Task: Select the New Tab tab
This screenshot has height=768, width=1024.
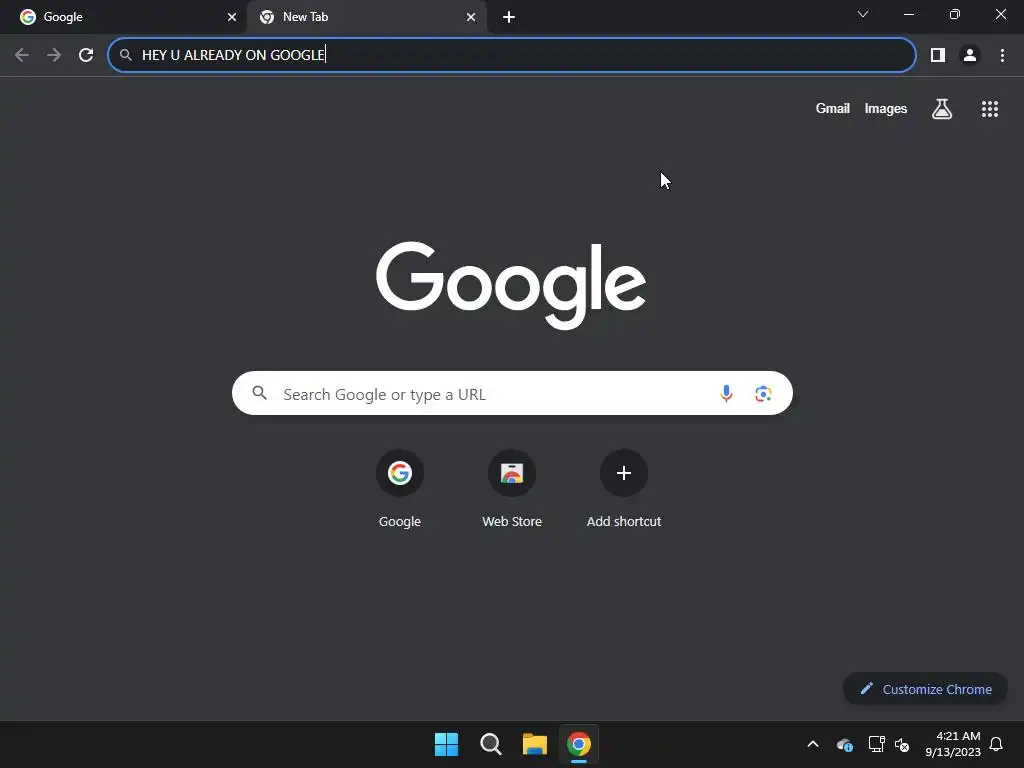Action: 366,17
